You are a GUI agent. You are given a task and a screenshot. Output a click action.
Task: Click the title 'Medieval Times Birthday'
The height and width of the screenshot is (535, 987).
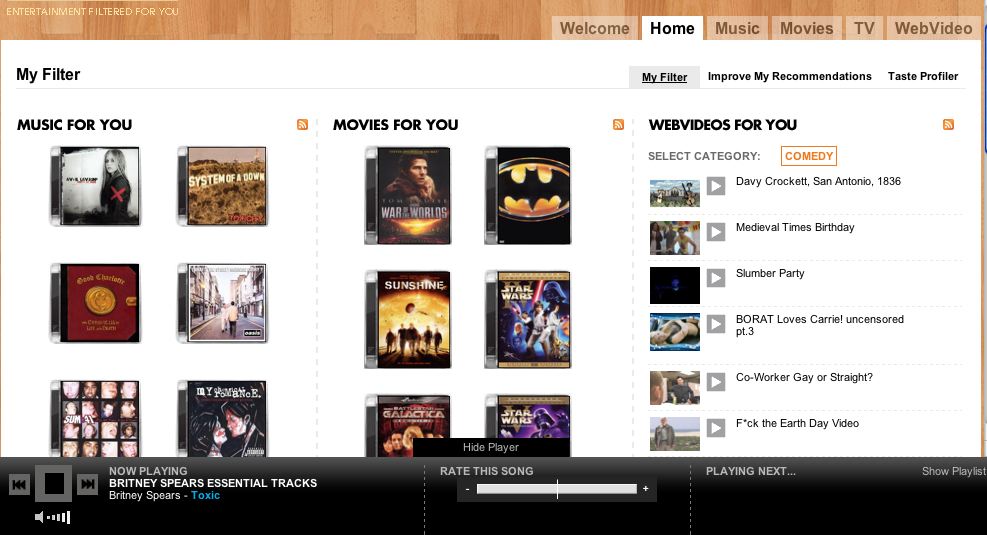click(795, 227)
